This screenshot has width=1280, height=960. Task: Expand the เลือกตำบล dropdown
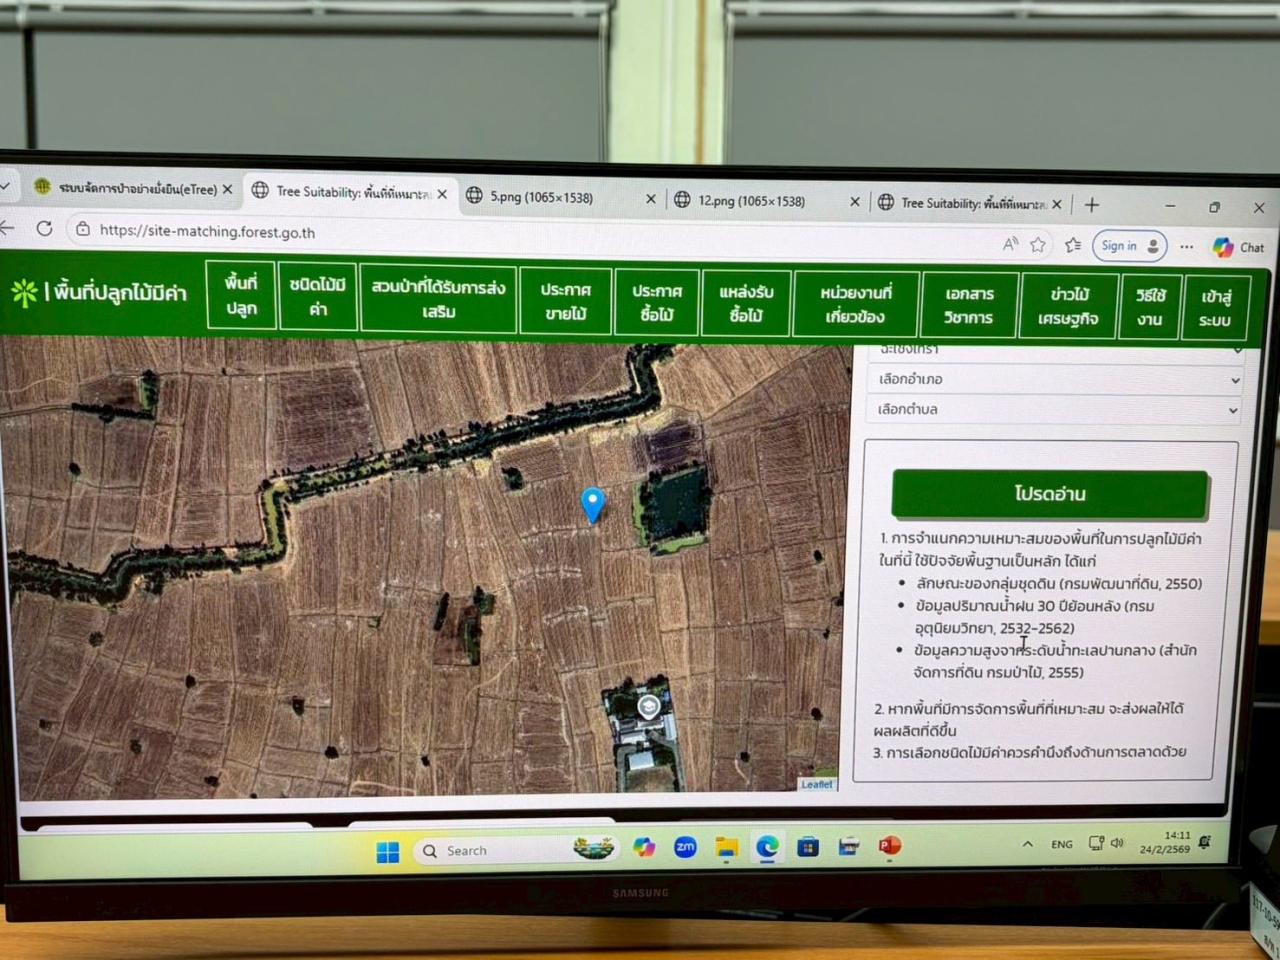(1055, 409)
